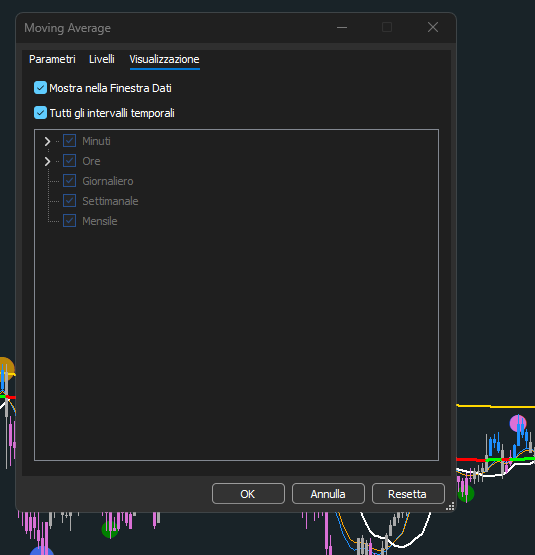Screen dimensions: 535x555
Task: Click the Resetta button
Action: point(408,494)
